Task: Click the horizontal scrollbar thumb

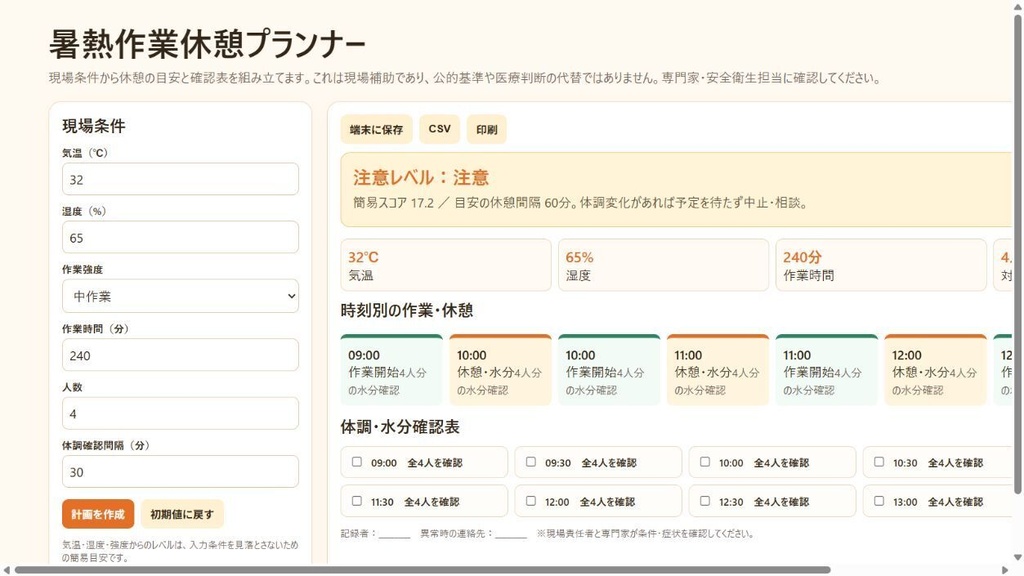Action: tap(423, 570)
